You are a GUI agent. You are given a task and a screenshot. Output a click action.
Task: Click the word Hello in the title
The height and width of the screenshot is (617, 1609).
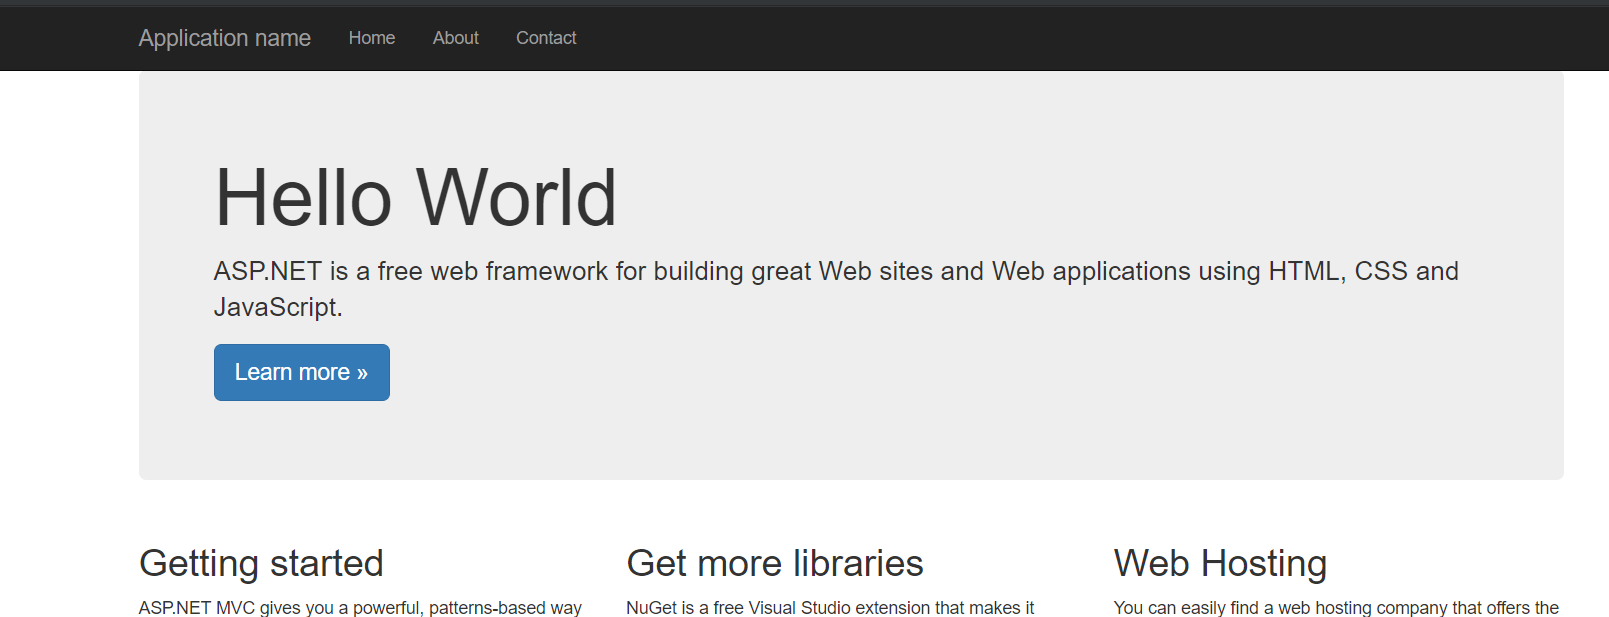click(x=303, y=198)
